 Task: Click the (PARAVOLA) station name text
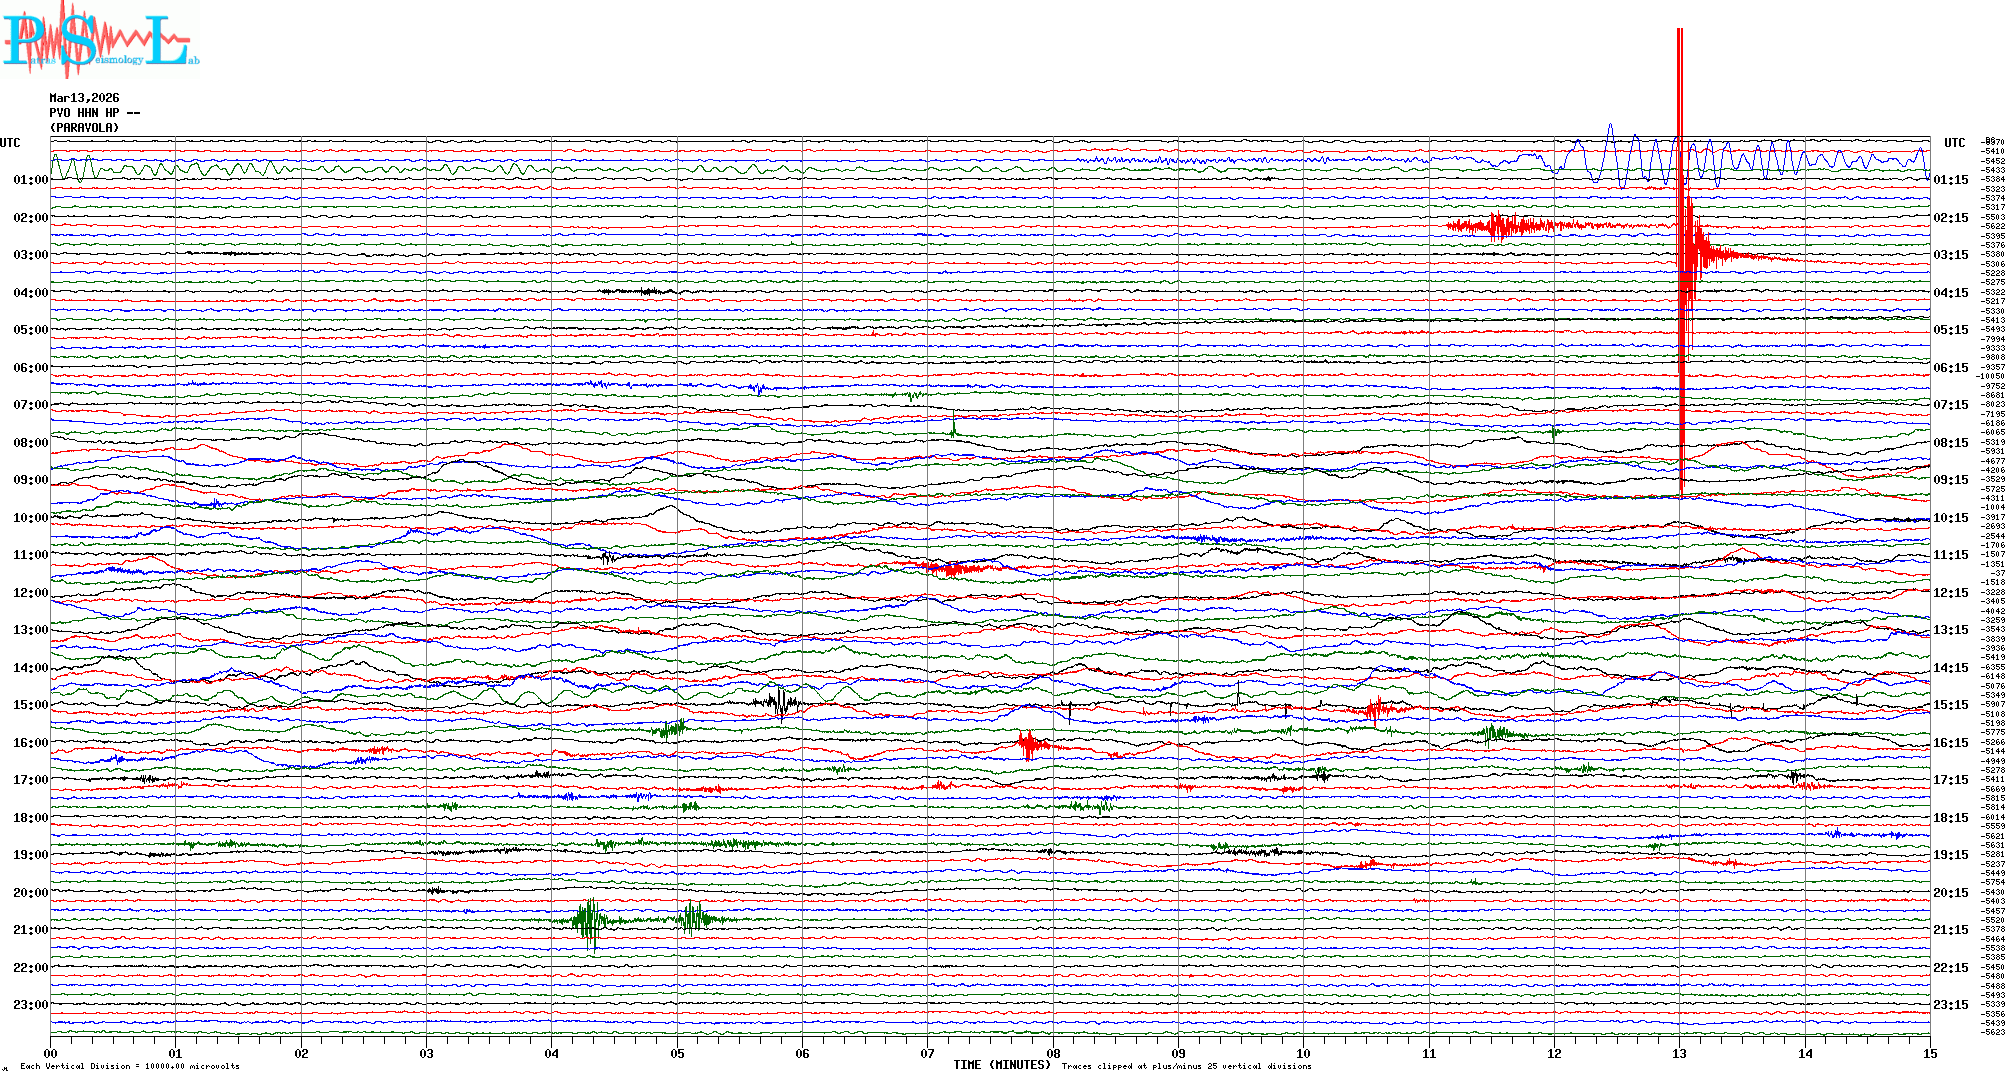(x=84, y=128)
